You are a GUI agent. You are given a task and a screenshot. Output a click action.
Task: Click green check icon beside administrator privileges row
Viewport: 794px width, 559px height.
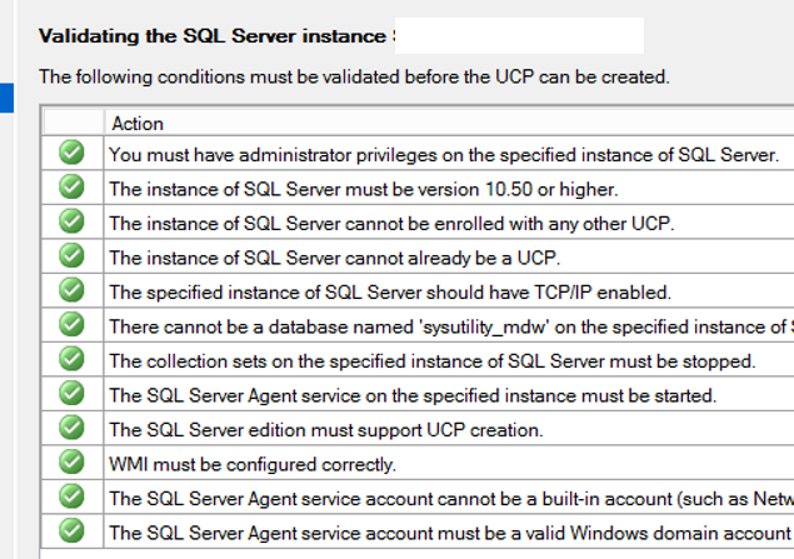tap(71, 152)
